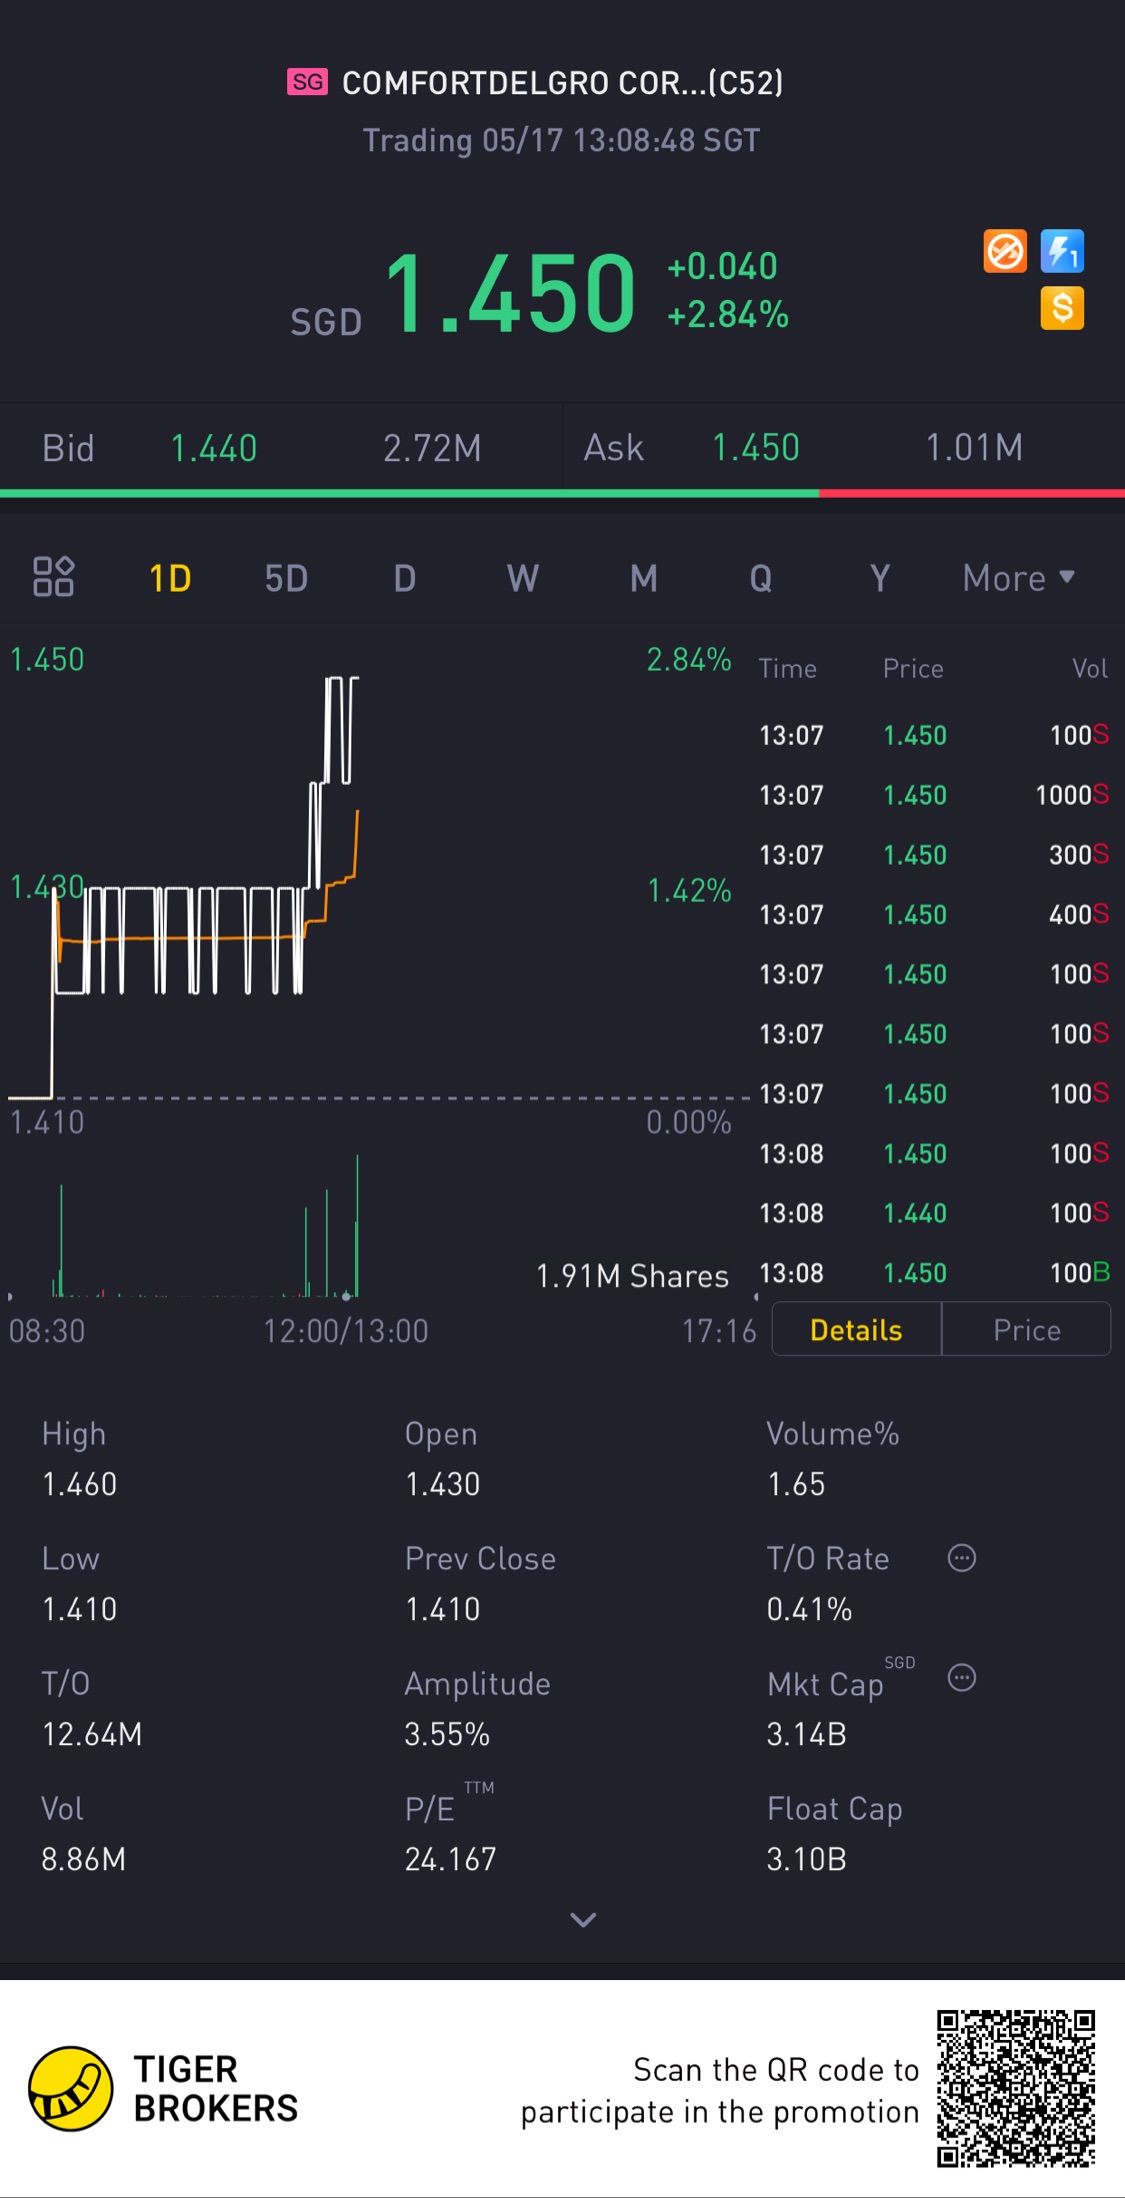Switch to the weekly W chart
This screenshot has height=2198, width=1125.
point(522,578)
